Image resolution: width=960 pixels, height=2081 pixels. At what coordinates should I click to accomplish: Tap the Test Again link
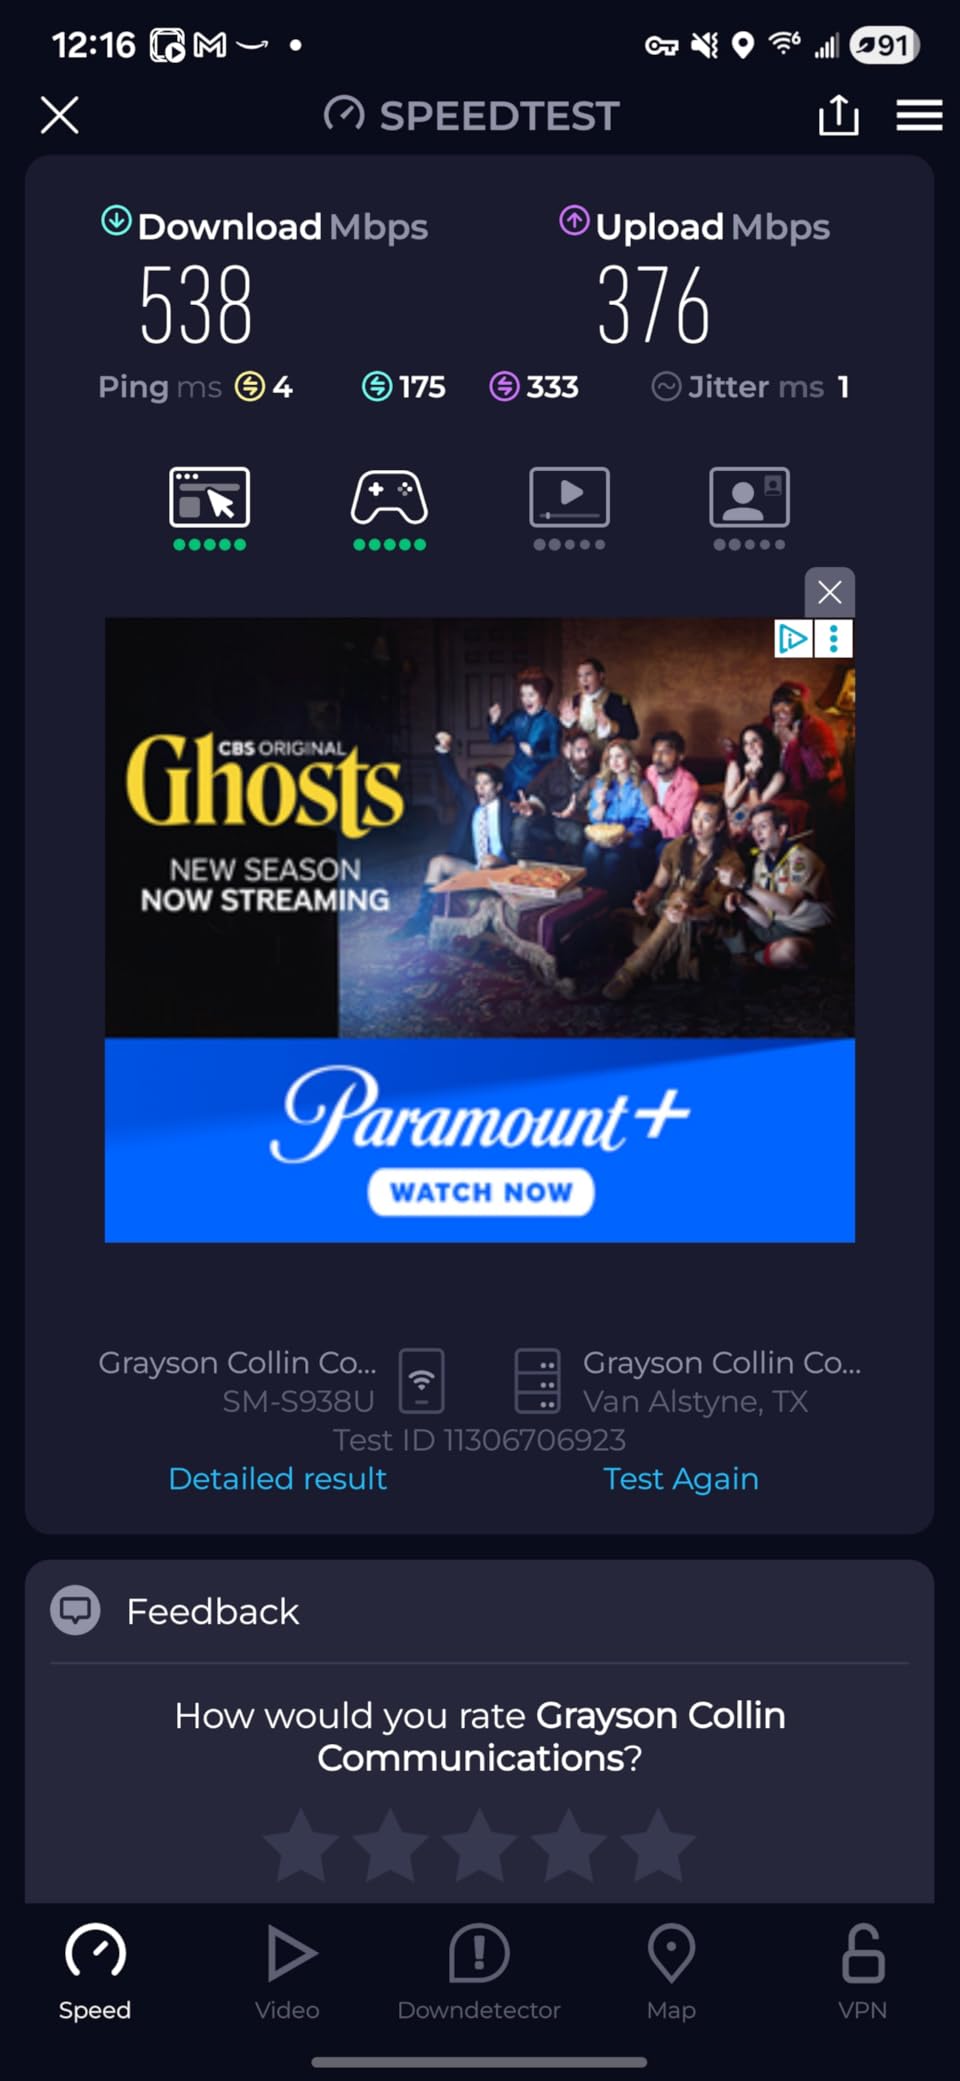pyautogui.click(x=681, y=1478)
